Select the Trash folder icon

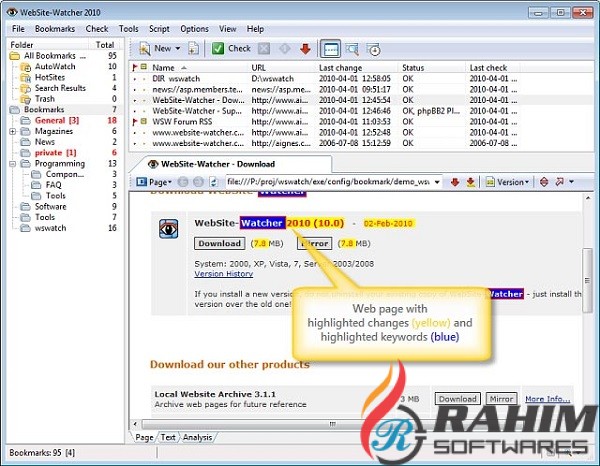point(25,99)
